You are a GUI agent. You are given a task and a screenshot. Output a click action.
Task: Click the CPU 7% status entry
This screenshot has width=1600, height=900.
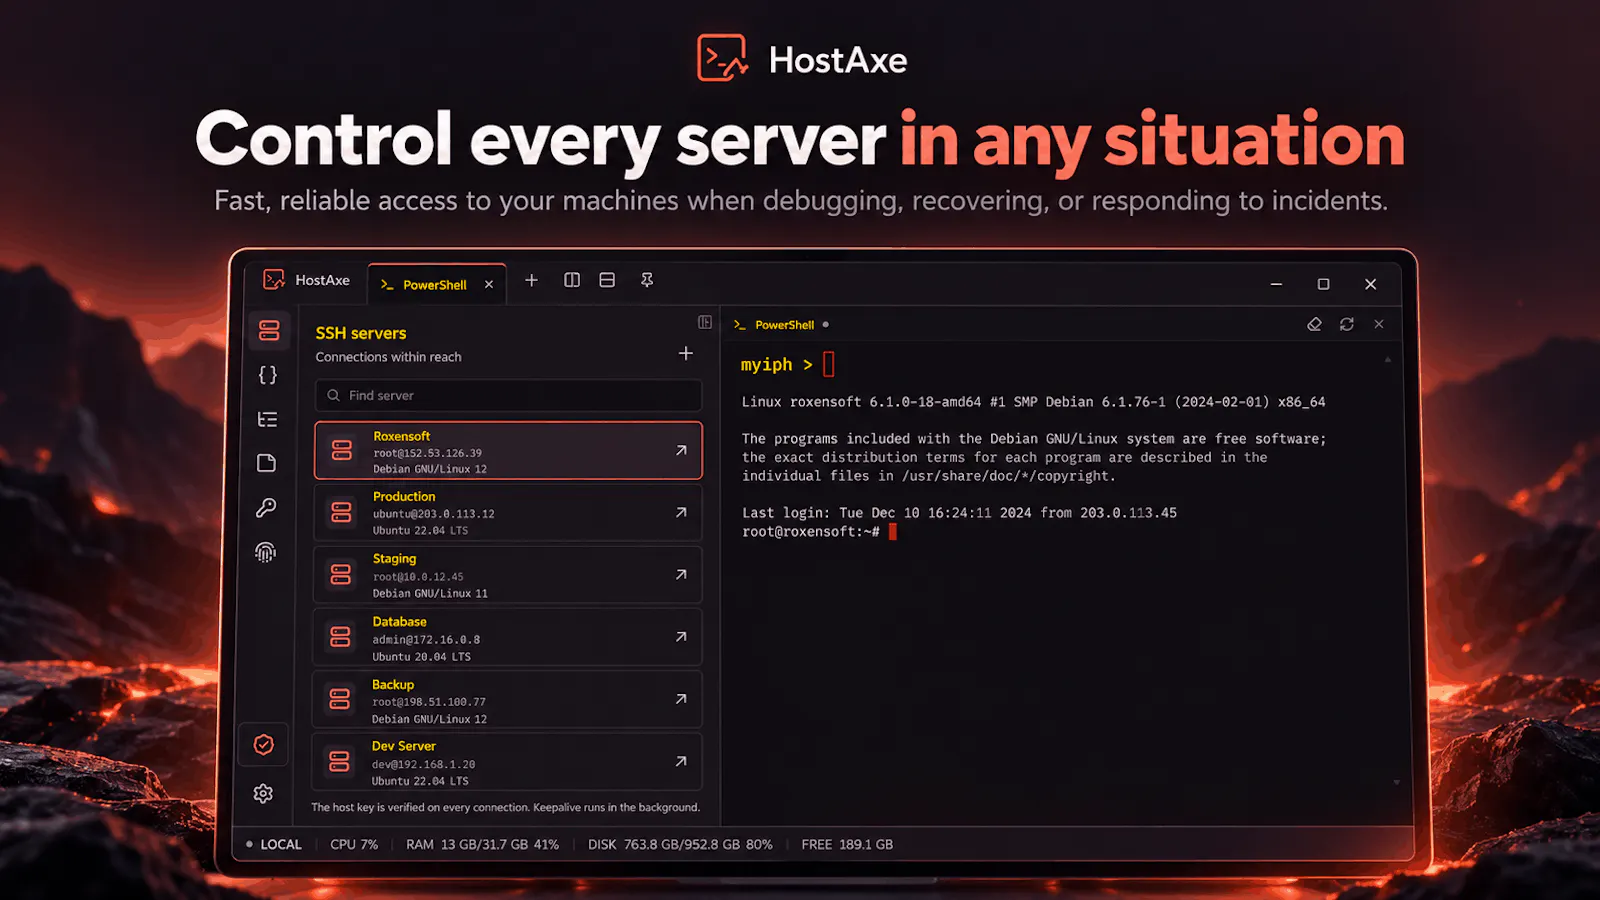pos(354,845)
